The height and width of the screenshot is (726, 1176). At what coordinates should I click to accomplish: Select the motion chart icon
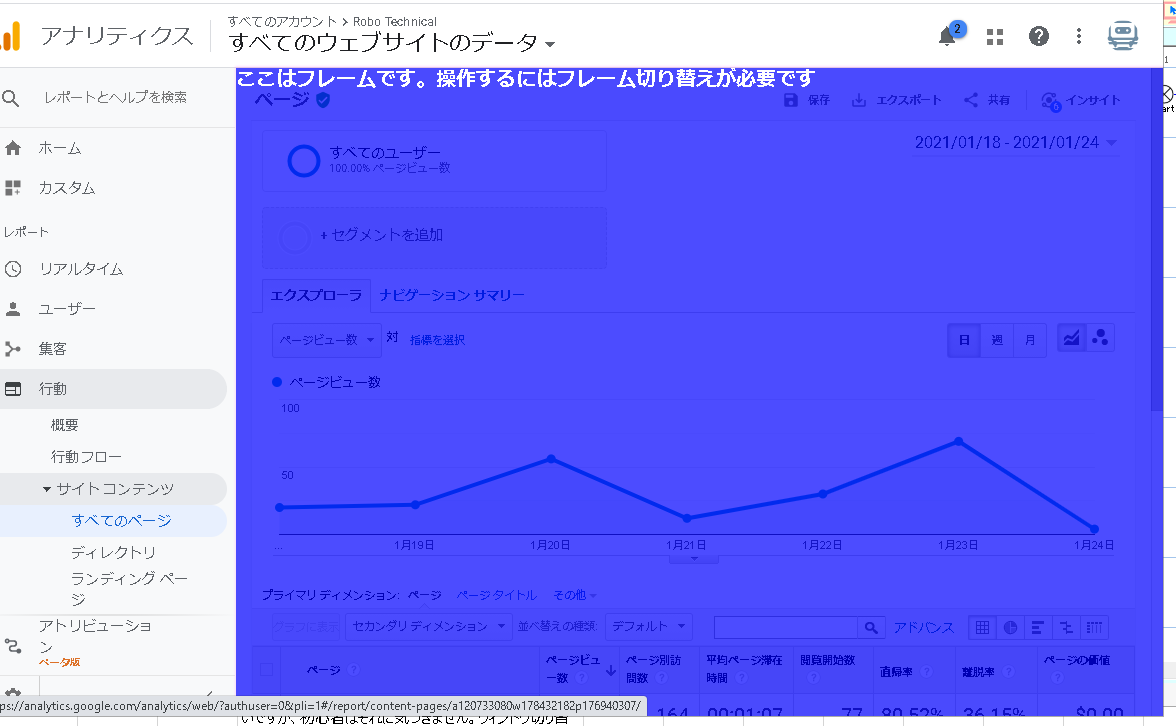1100,339
